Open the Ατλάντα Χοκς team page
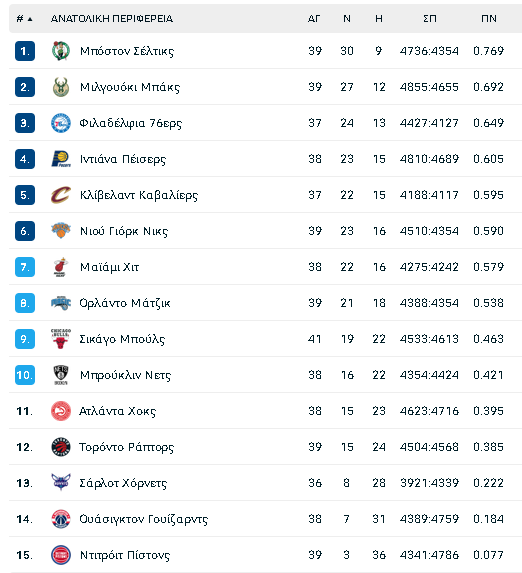This screenshot has width=522, height=573. point(118,411)
